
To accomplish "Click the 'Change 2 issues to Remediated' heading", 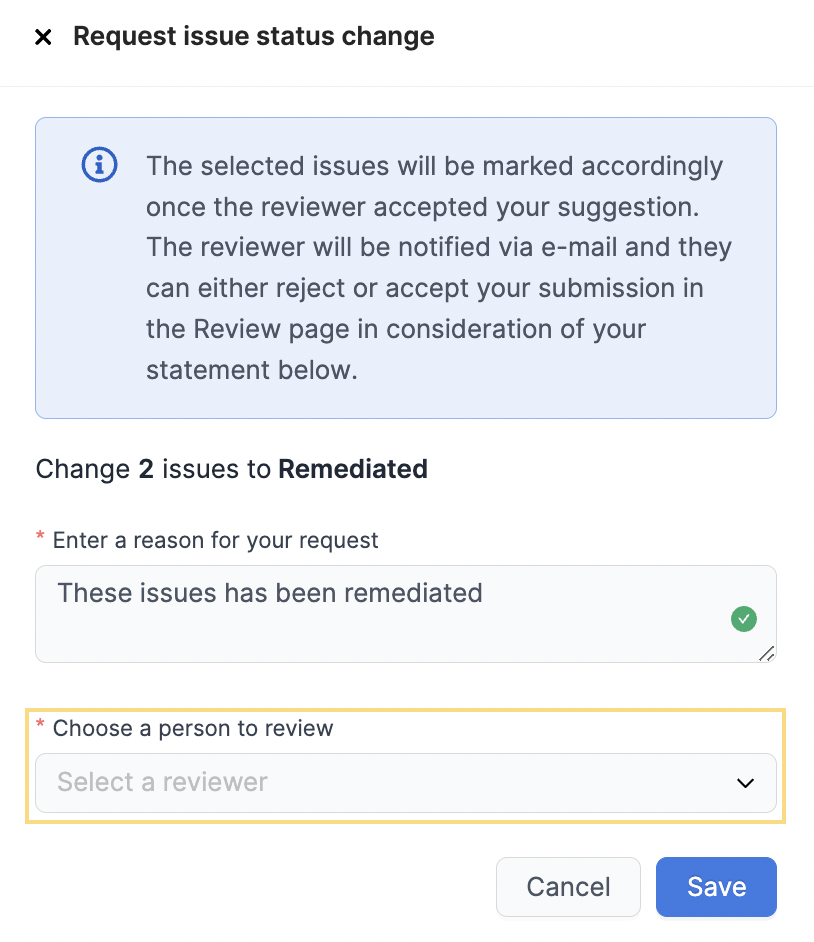I will [x=231, y=469].
